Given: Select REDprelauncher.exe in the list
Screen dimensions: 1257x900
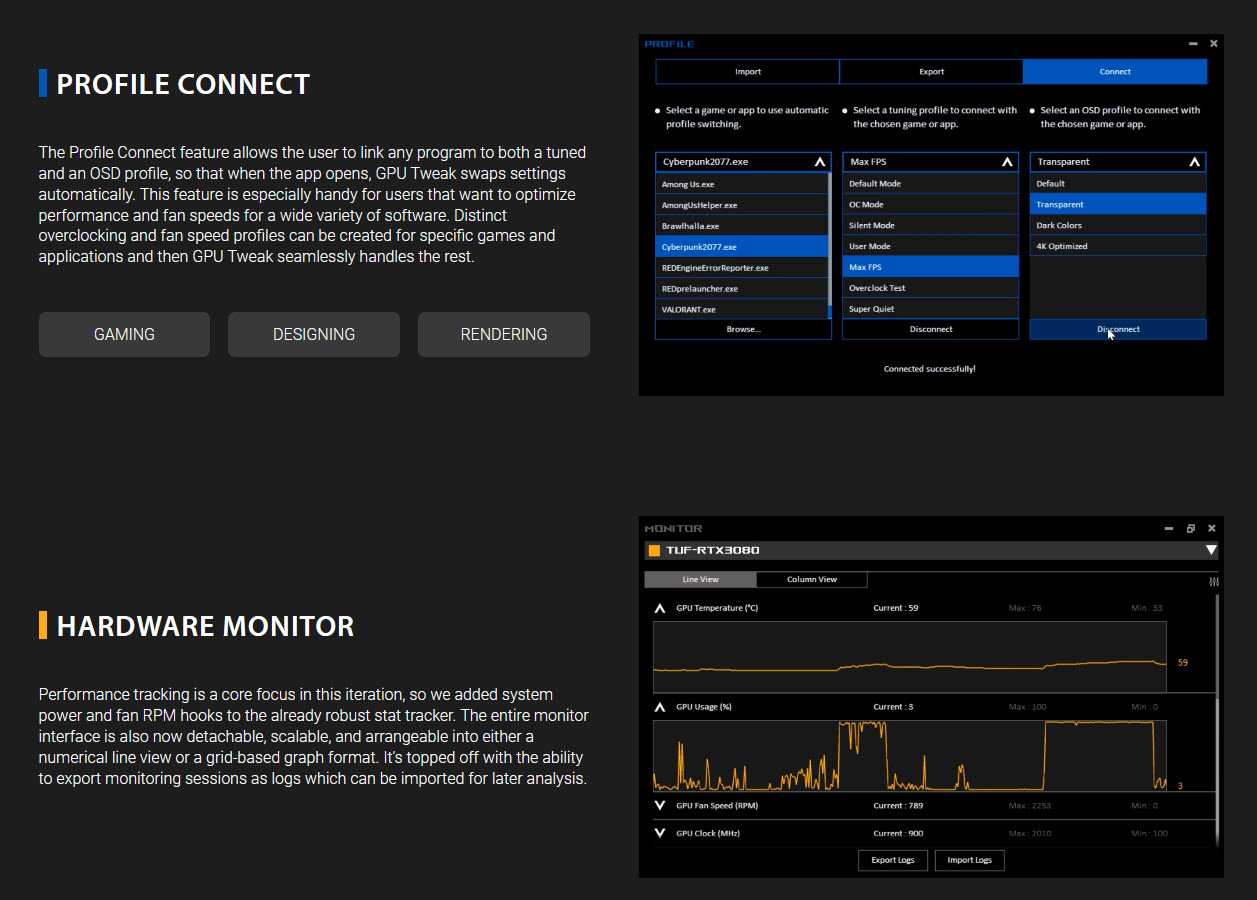Looking at the screenshot, I should click(x=742, y=289).
